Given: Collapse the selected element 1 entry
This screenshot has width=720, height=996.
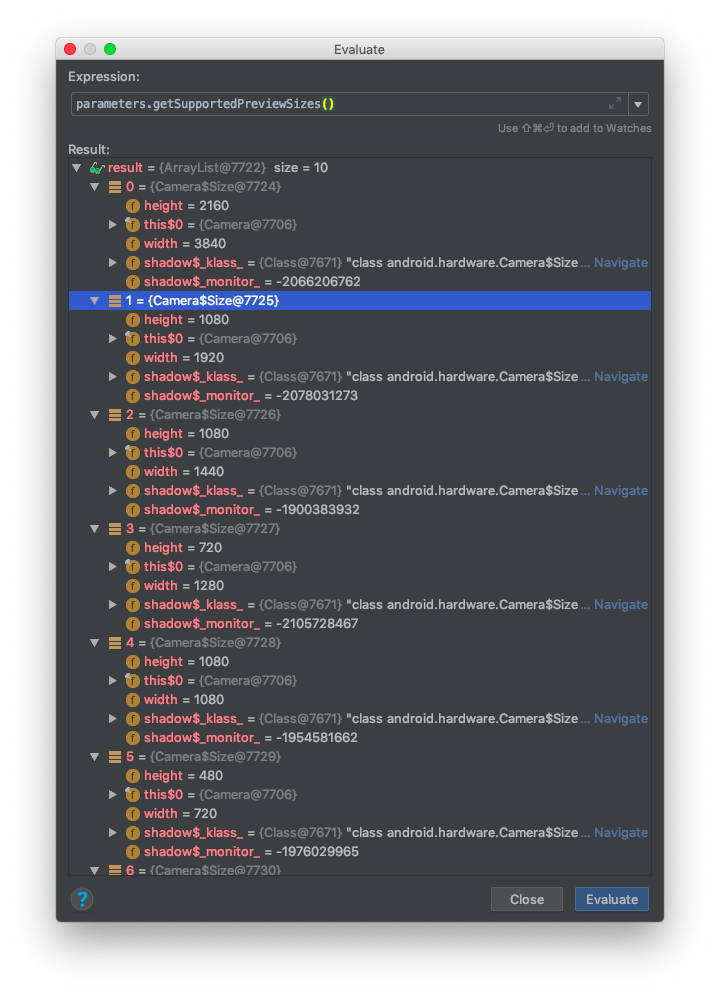Looking at the screenshot, I should pyautogui.click(x=95, y=300).
